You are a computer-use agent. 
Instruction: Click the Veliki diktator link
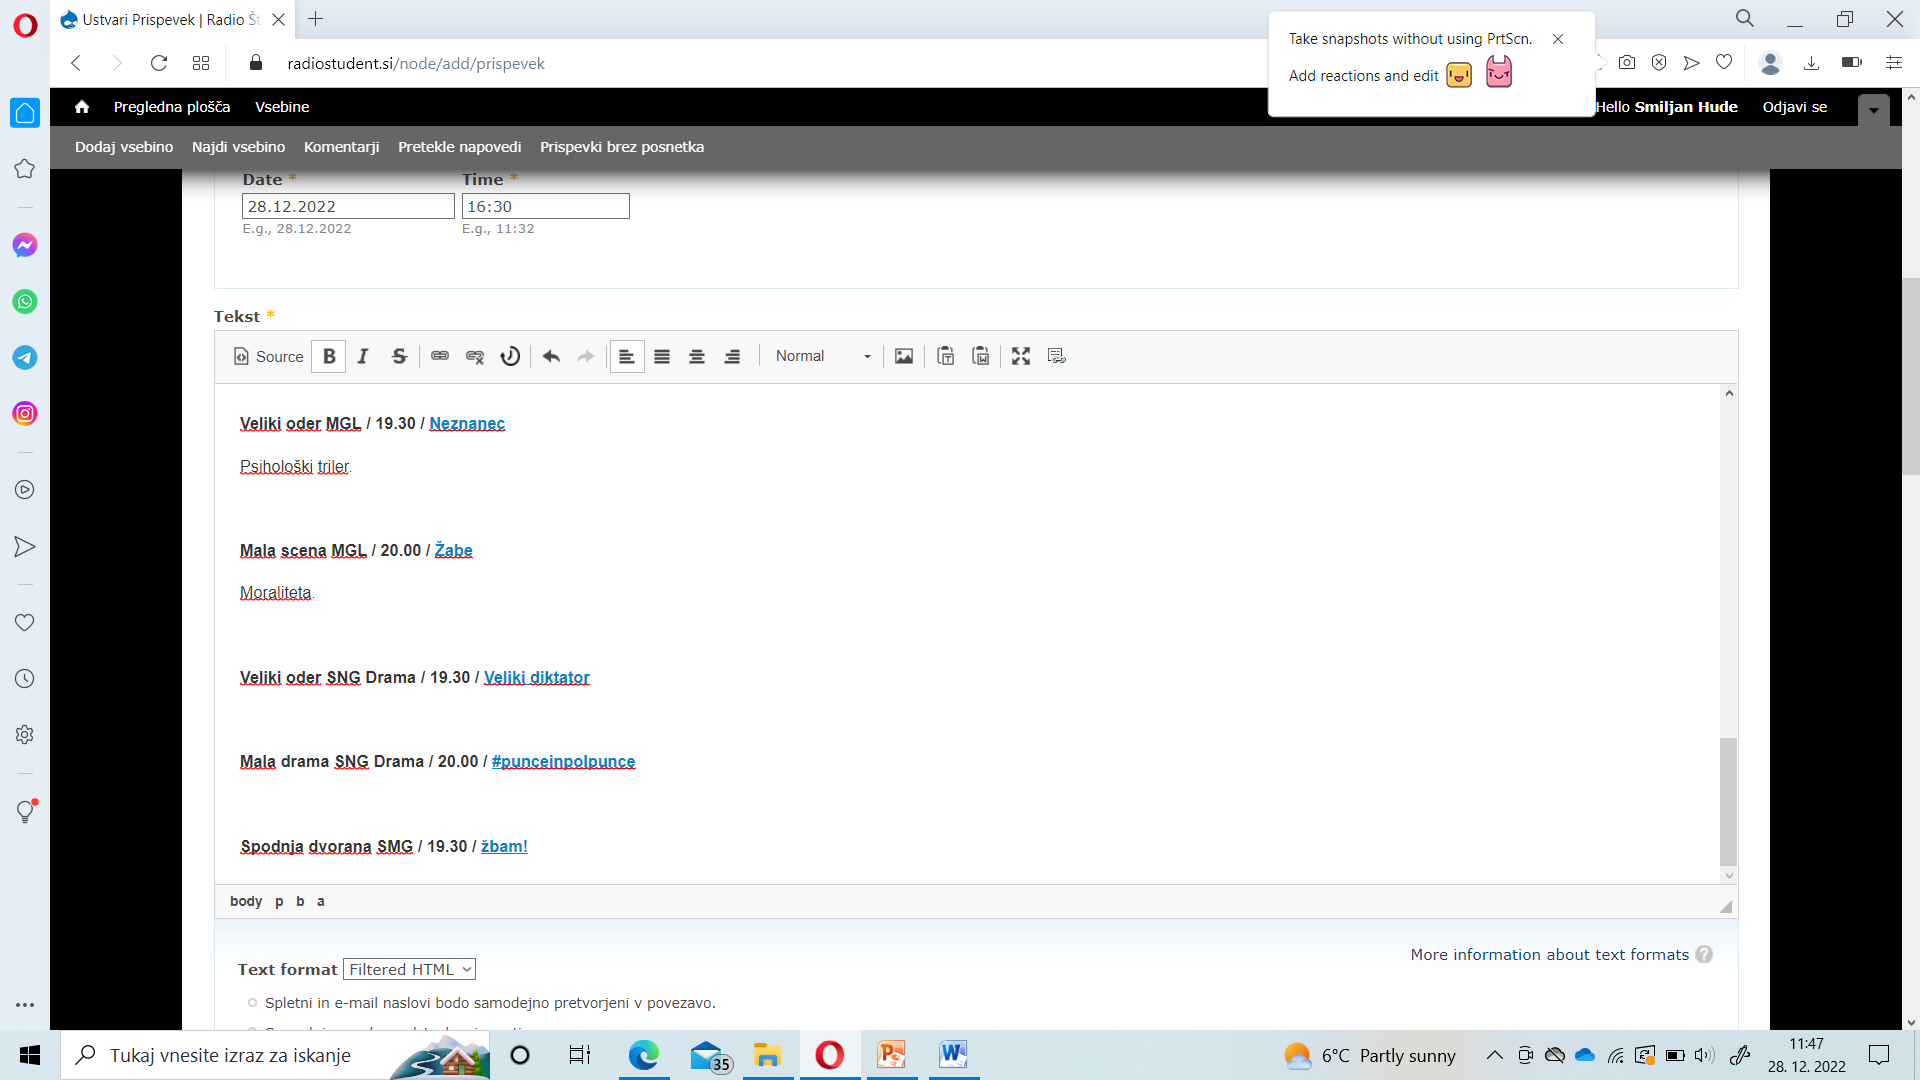pos(537,678)
